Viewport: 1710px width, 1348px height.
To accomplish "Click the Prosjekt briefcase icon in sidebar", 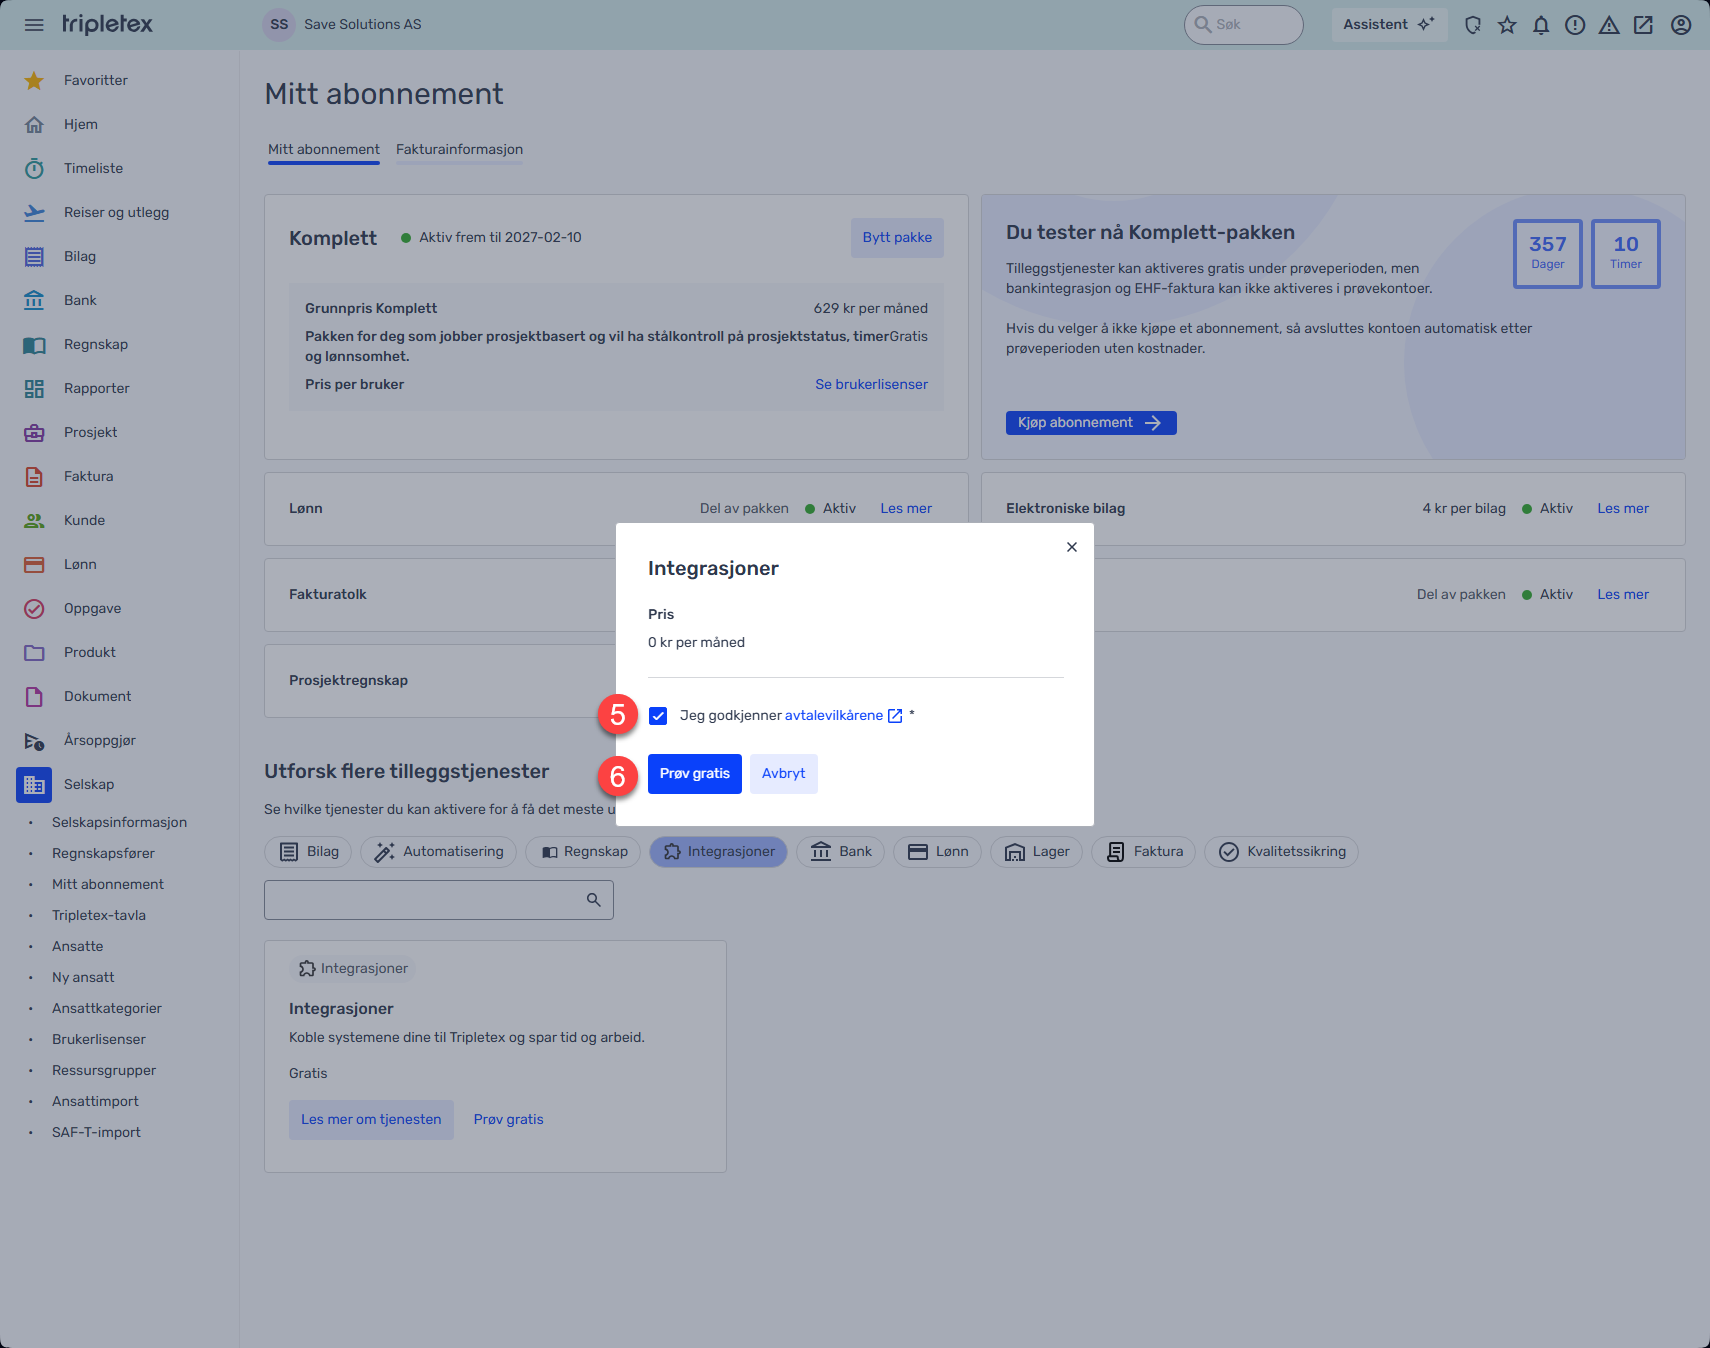I will tap(34, 432).
